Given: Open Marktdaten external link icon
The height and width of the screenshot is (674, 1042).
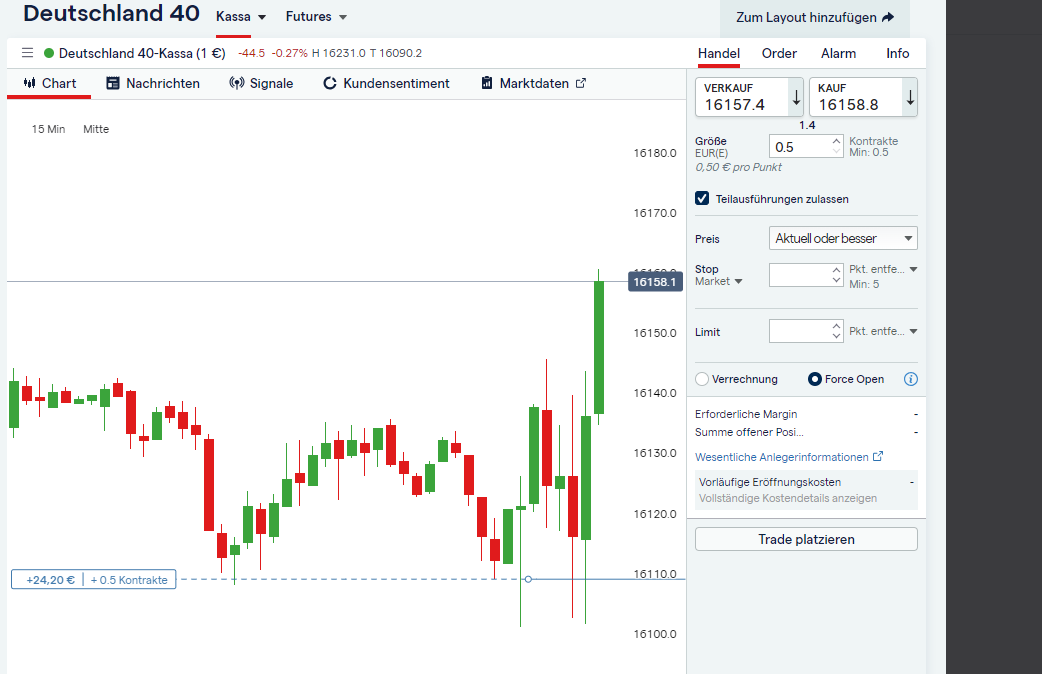Looking at the screenshot, I should [x=581, y=83].
